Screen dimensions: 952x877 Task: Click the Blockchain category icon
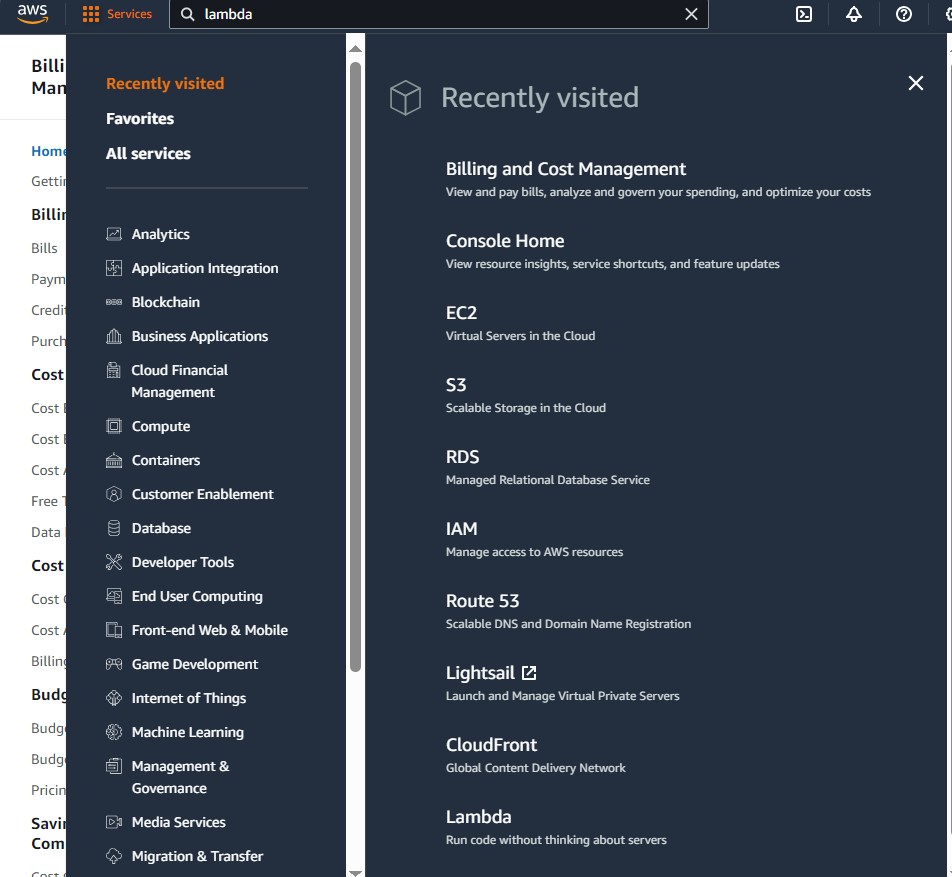114,302
